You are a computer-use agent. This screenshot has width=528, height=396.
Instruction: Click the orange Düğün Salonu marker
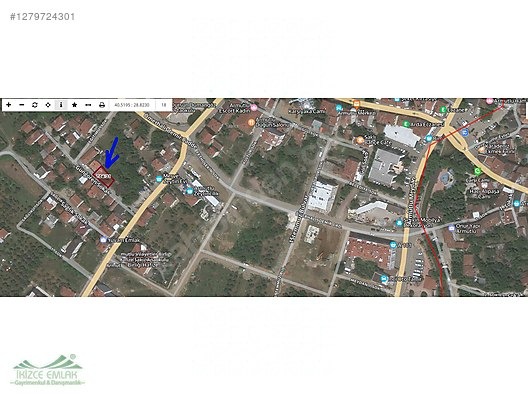click(251, 123)
